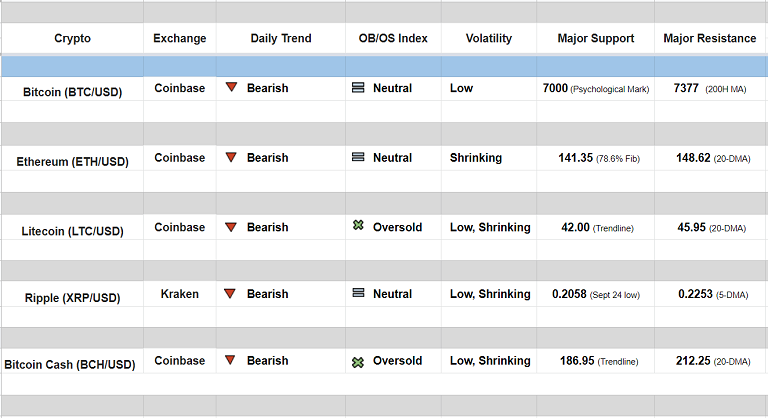The image size is (768, 418).
Task: Select the Daily Trend column header
Action: tap(281, 39)
